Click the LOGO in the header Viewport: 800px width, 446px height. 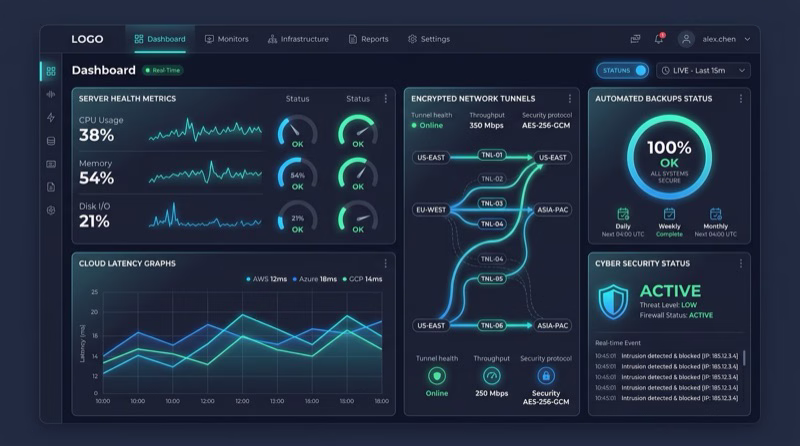coord(87,39)
